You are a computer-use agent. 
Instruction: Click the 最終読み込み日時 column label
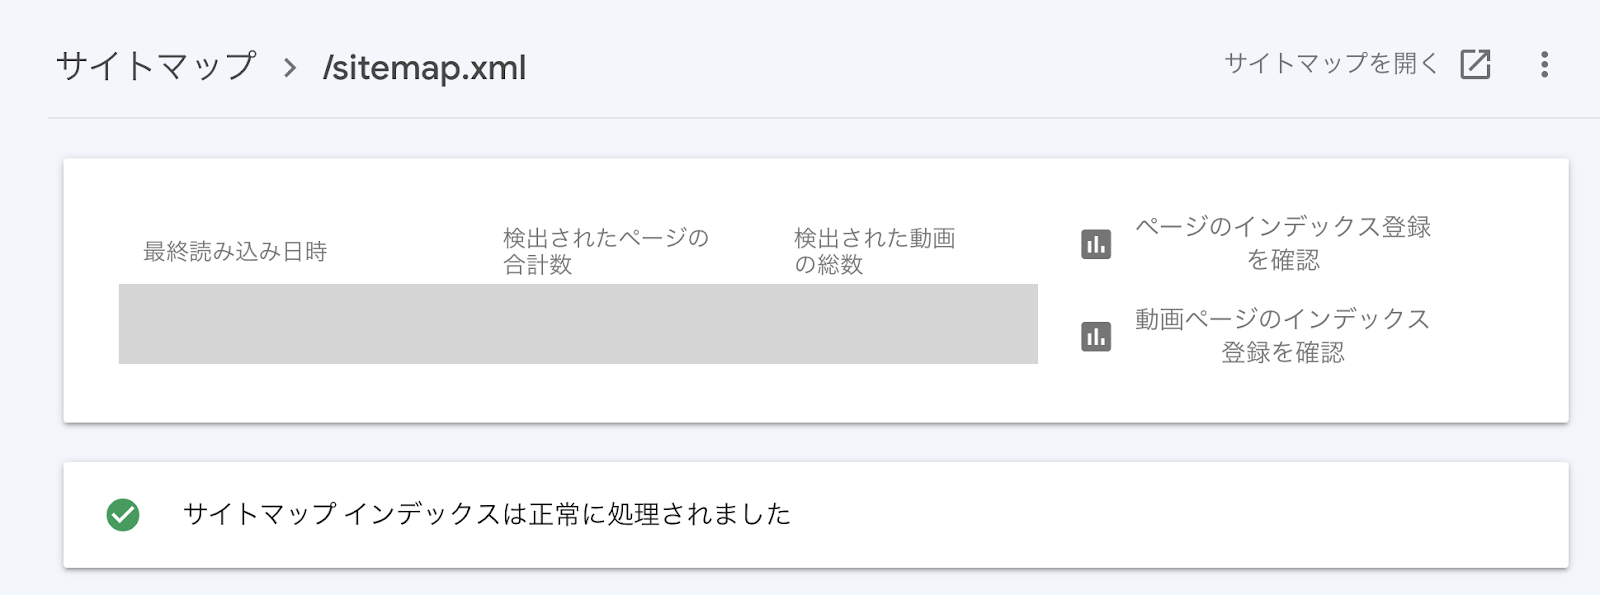click(235, 251)
